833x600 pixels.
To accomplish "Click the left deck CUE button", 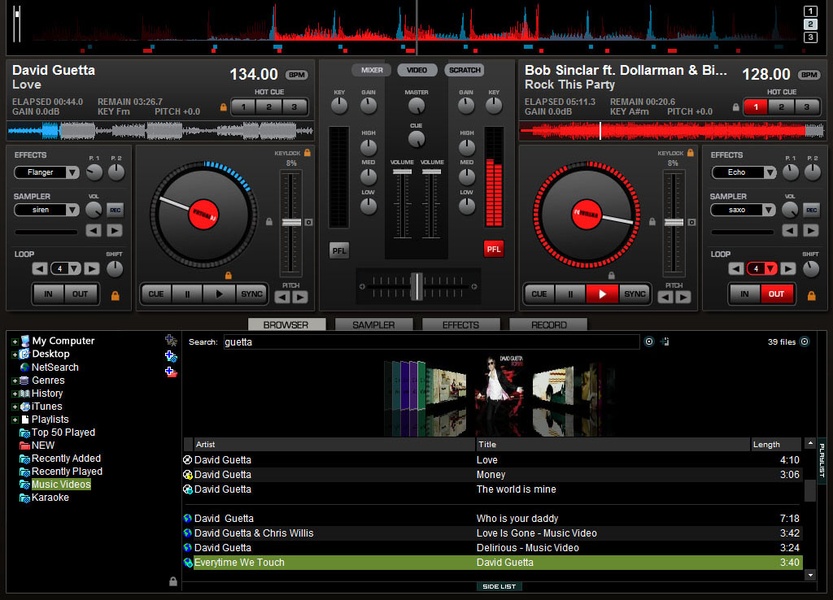I will [156, 294].
